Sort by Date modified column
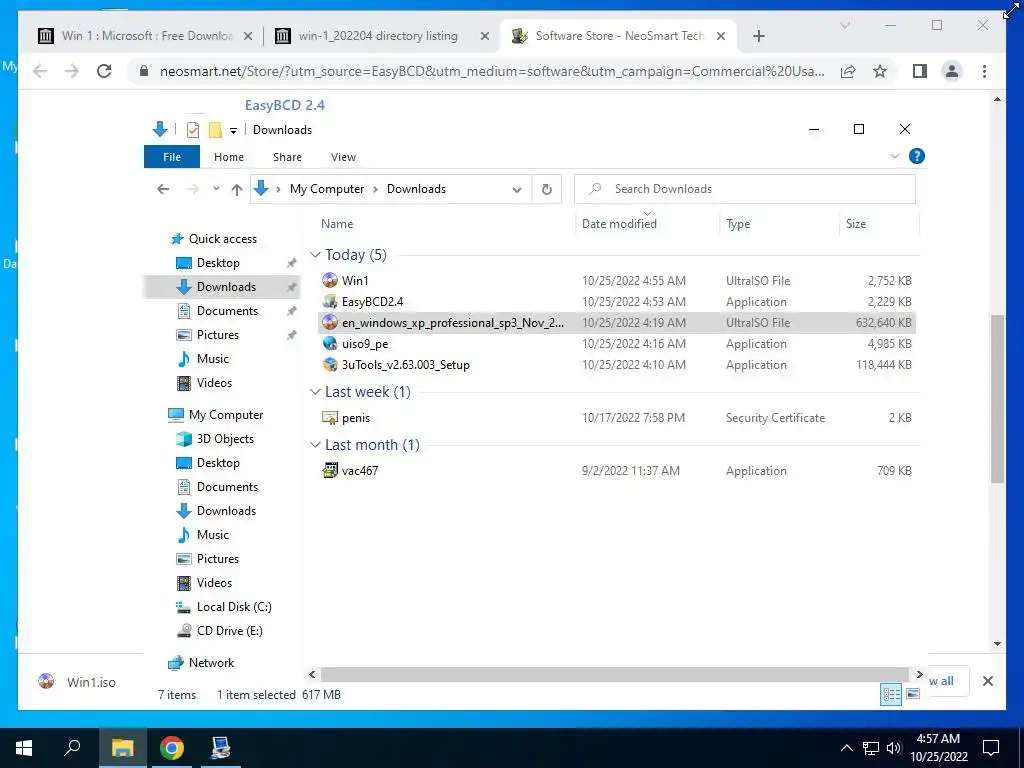Viewport: 1024px width, 768px height. click(619, 223)
